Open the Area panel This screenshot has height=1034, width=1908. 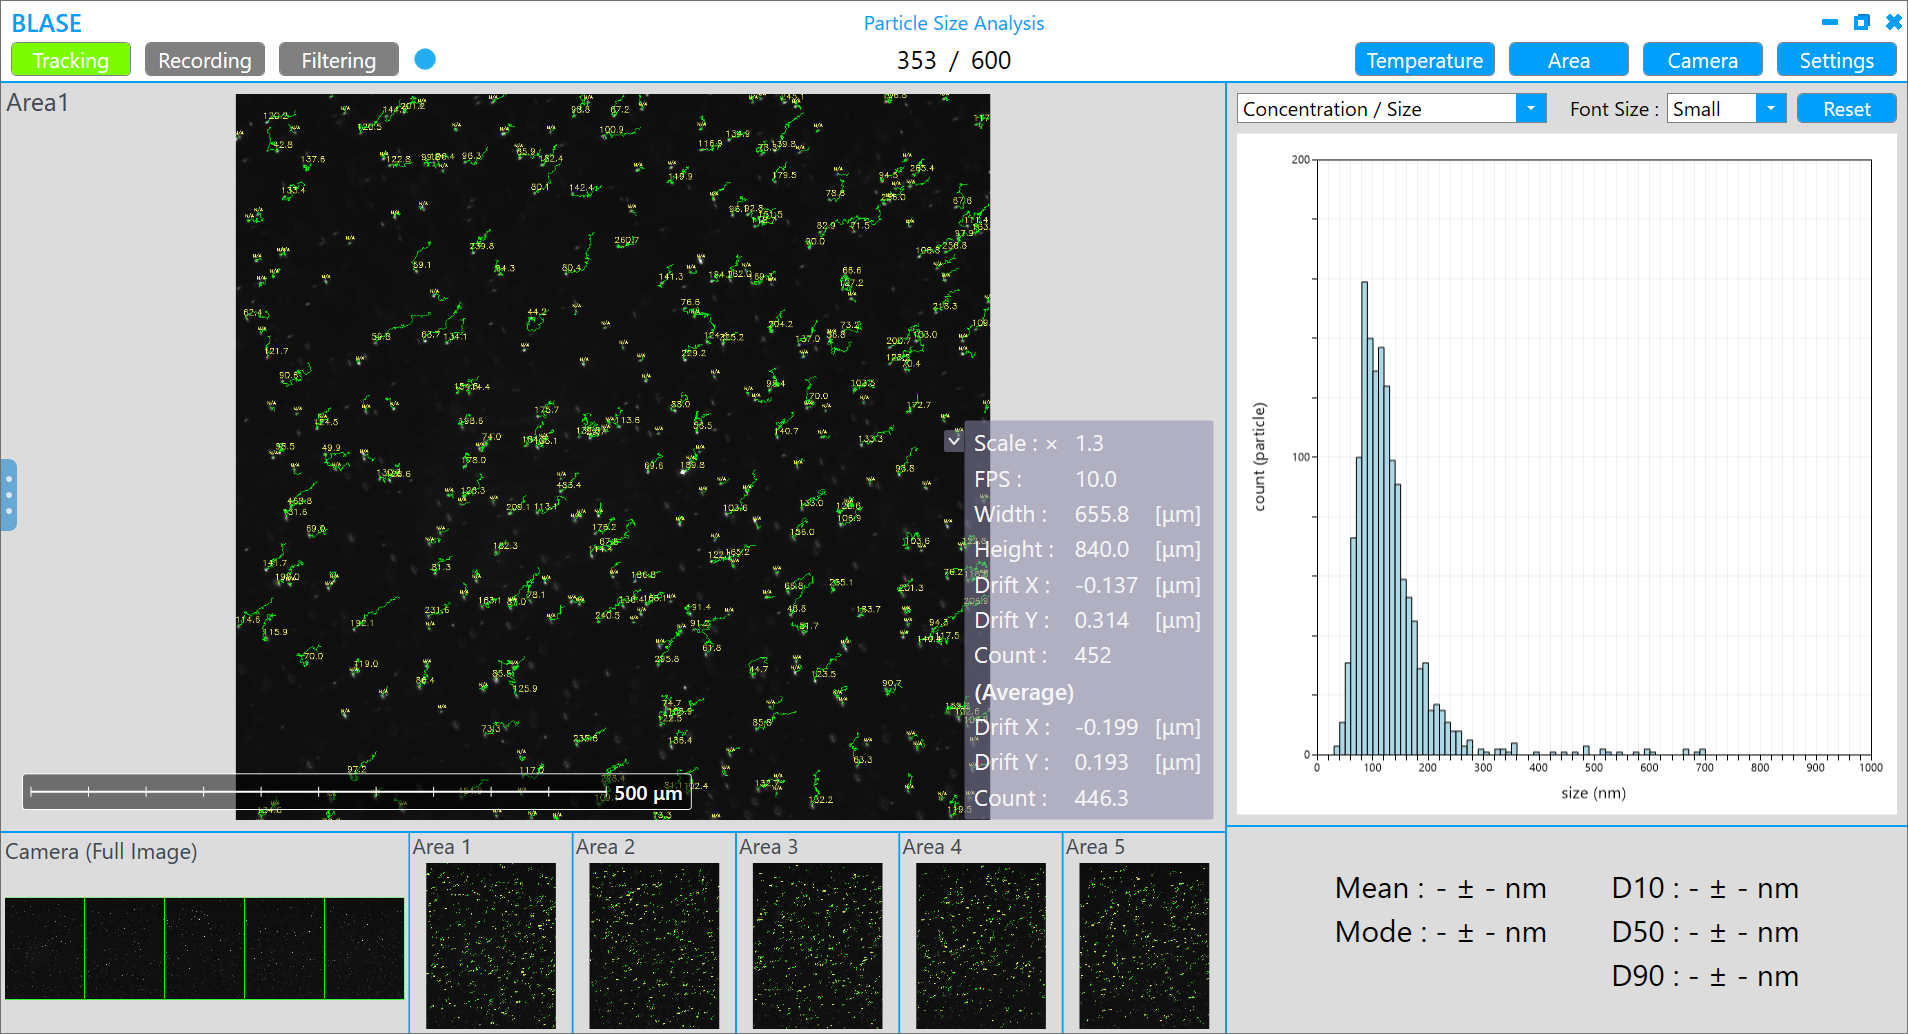(x=1568, y=60)
